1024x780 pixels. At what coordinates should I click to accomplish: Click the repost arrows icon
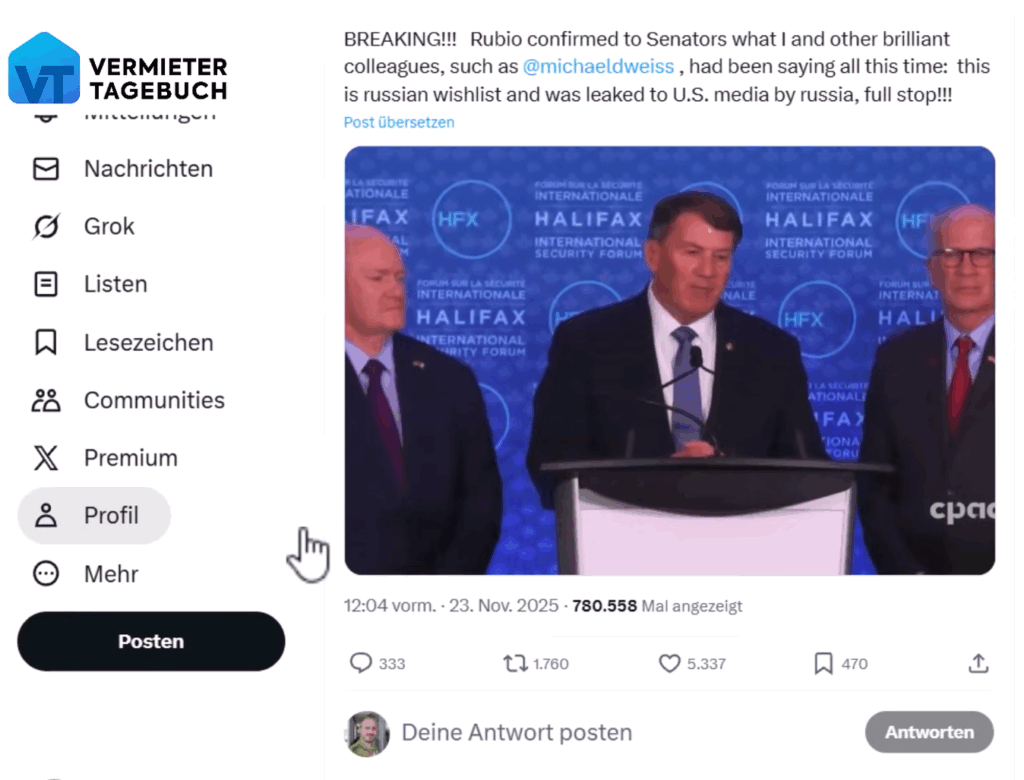515,663
